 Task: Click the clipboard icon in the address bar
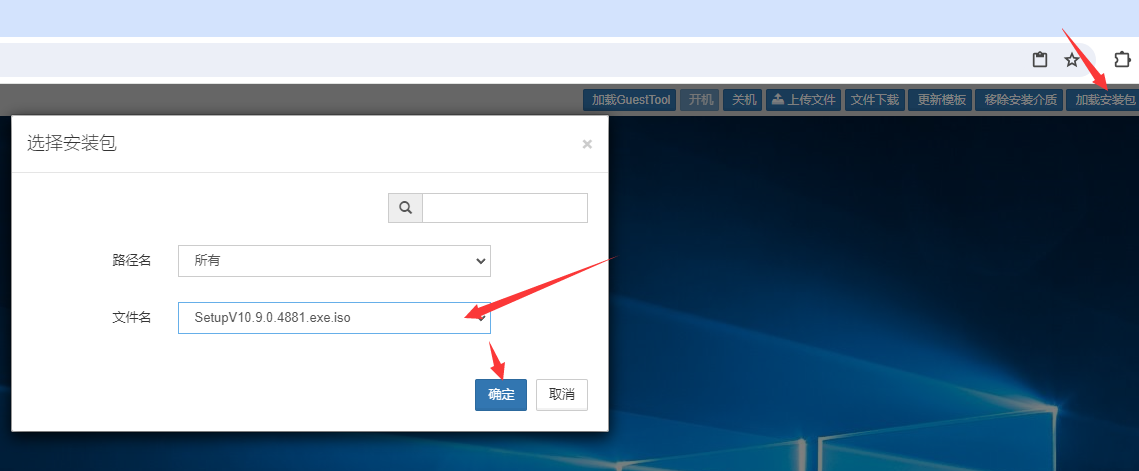pyautogui.click(x=1040, y=60)
